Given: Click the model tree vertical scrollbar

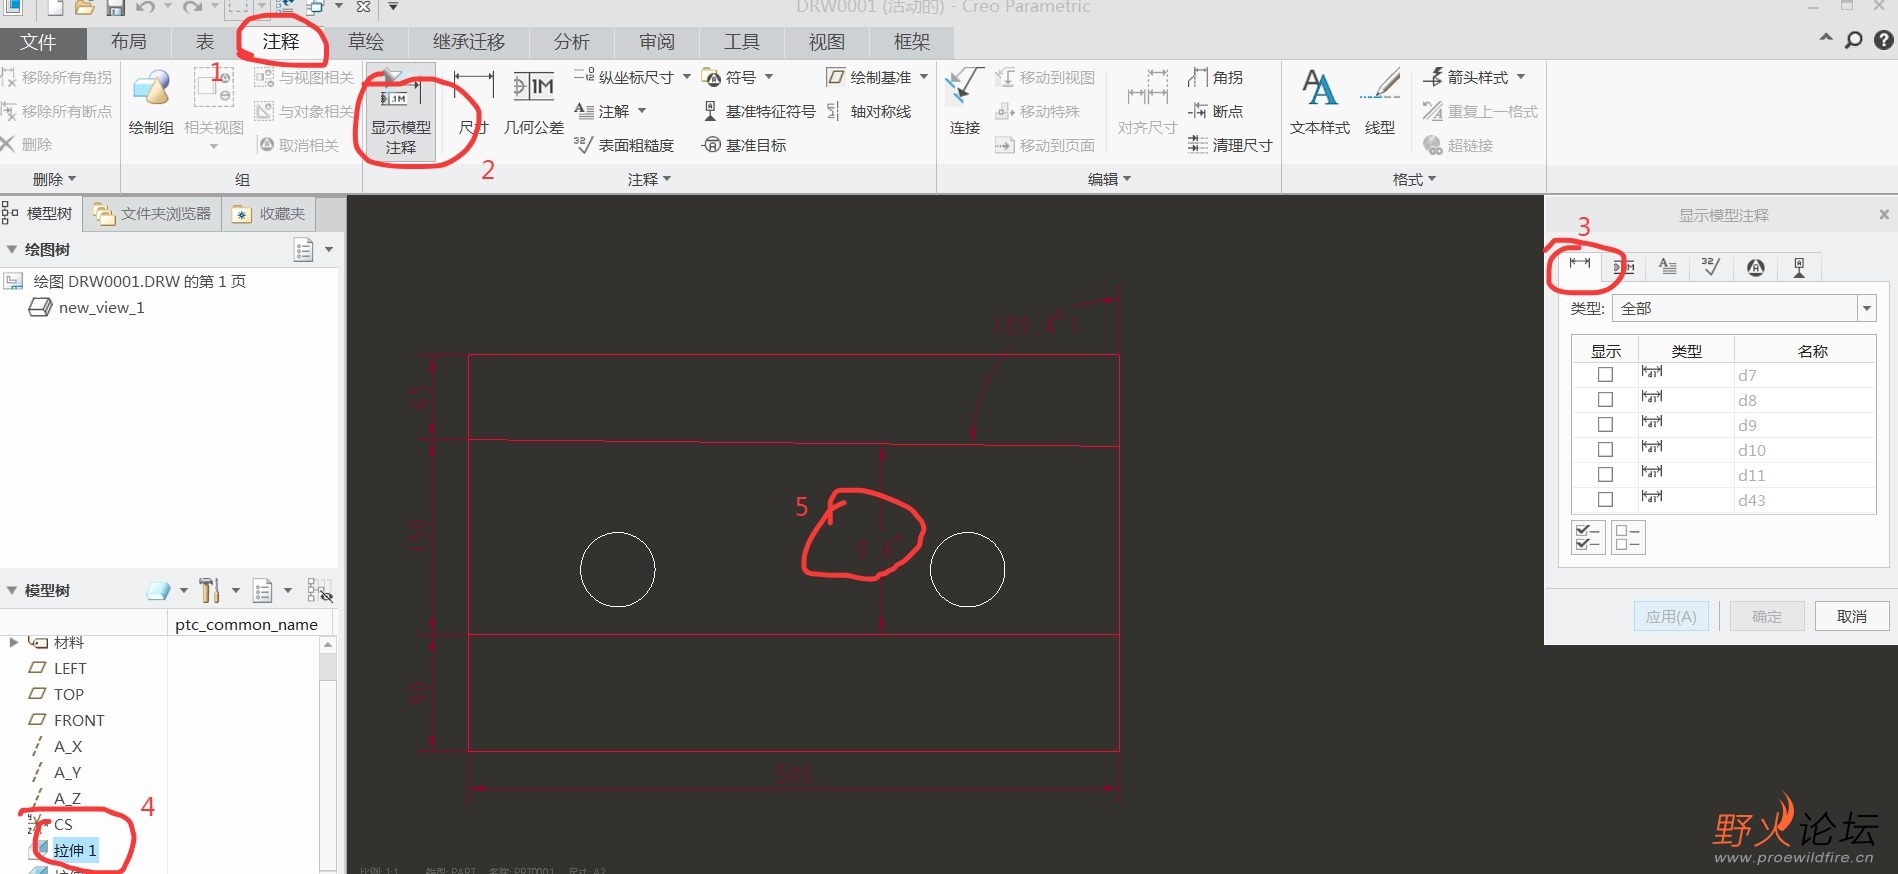Looking at the screenshot, I should pyautogui.click(x=327, y=755).
